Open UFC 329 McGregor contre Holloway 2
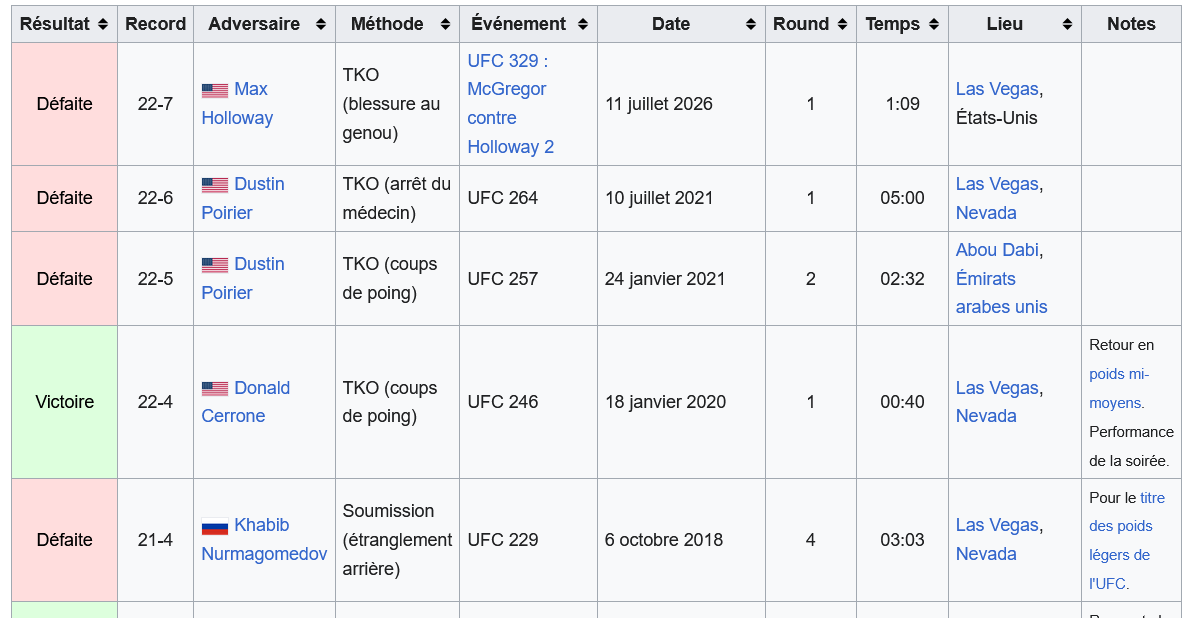Viewport: 1194px width, 618px height. click(511, 104)
